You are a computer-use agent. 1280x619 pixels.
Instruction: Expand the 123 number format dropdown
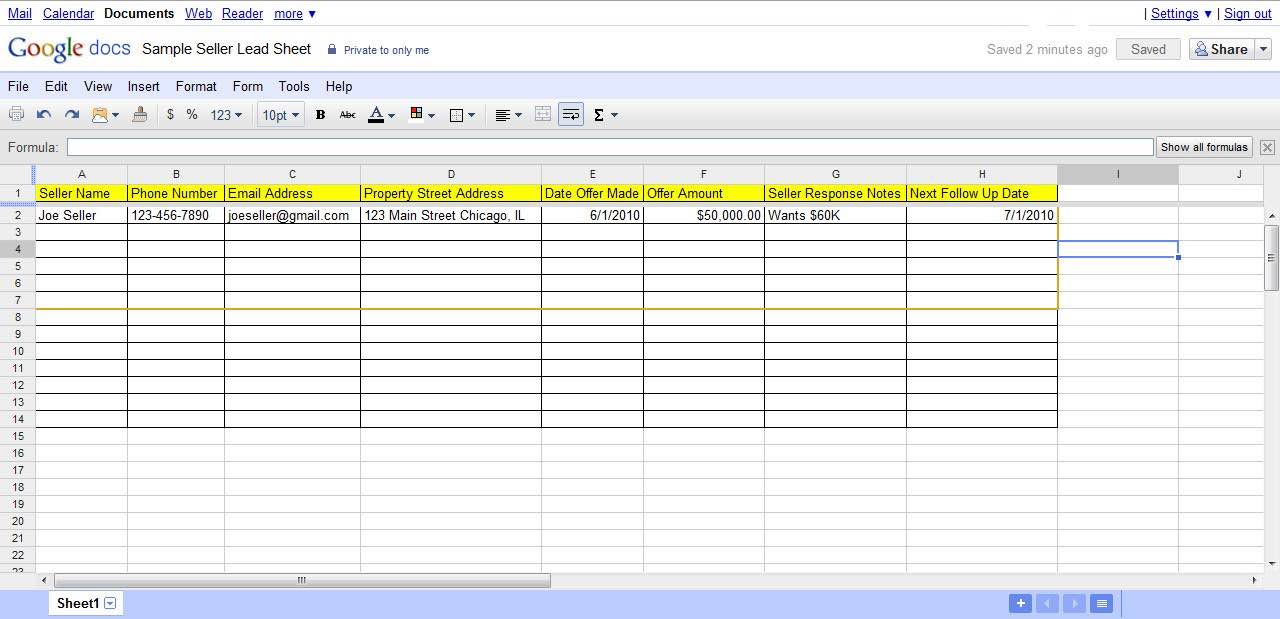pyautogui.click(x=226, y=115)
